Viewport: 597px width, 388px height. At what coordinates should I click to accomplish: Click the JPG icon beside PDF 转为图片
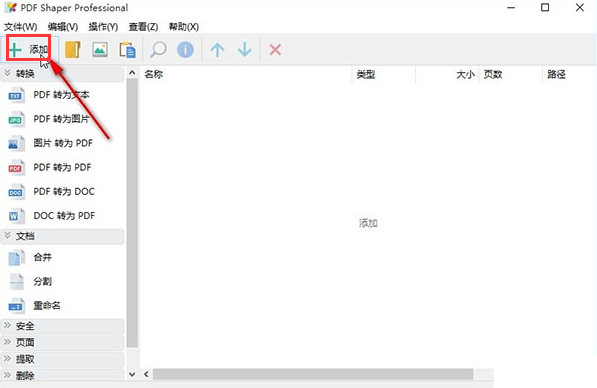(16, 119)
